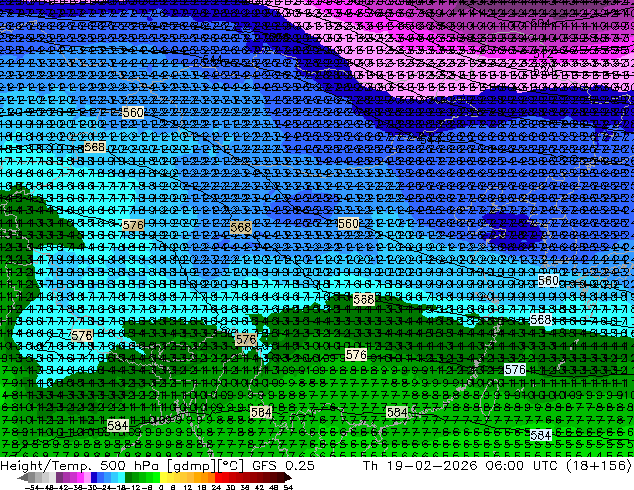Image resolution: width=634 pixels, height=490 pixels.
Task: Click the '-54' value on the legend scale
Action: click(x=32, y=487)
